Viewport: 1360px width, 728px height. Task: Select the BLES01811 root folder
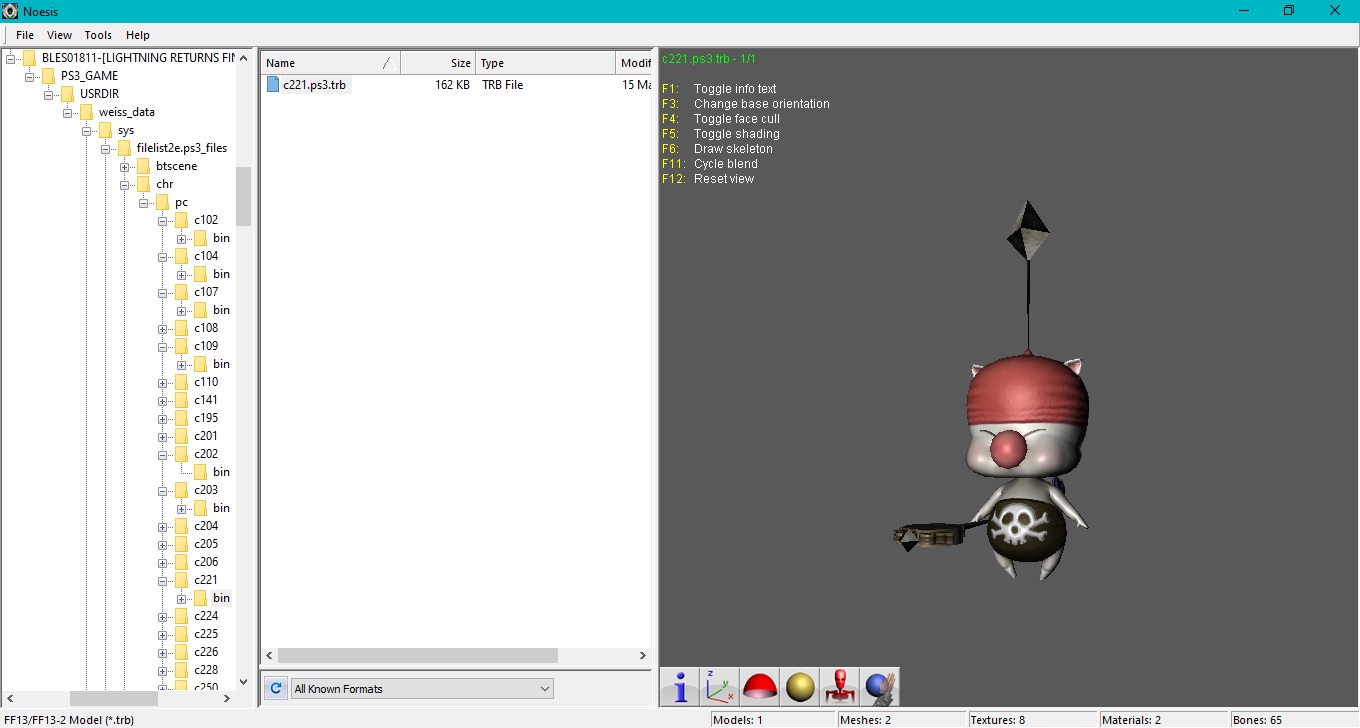pos(138,58)
